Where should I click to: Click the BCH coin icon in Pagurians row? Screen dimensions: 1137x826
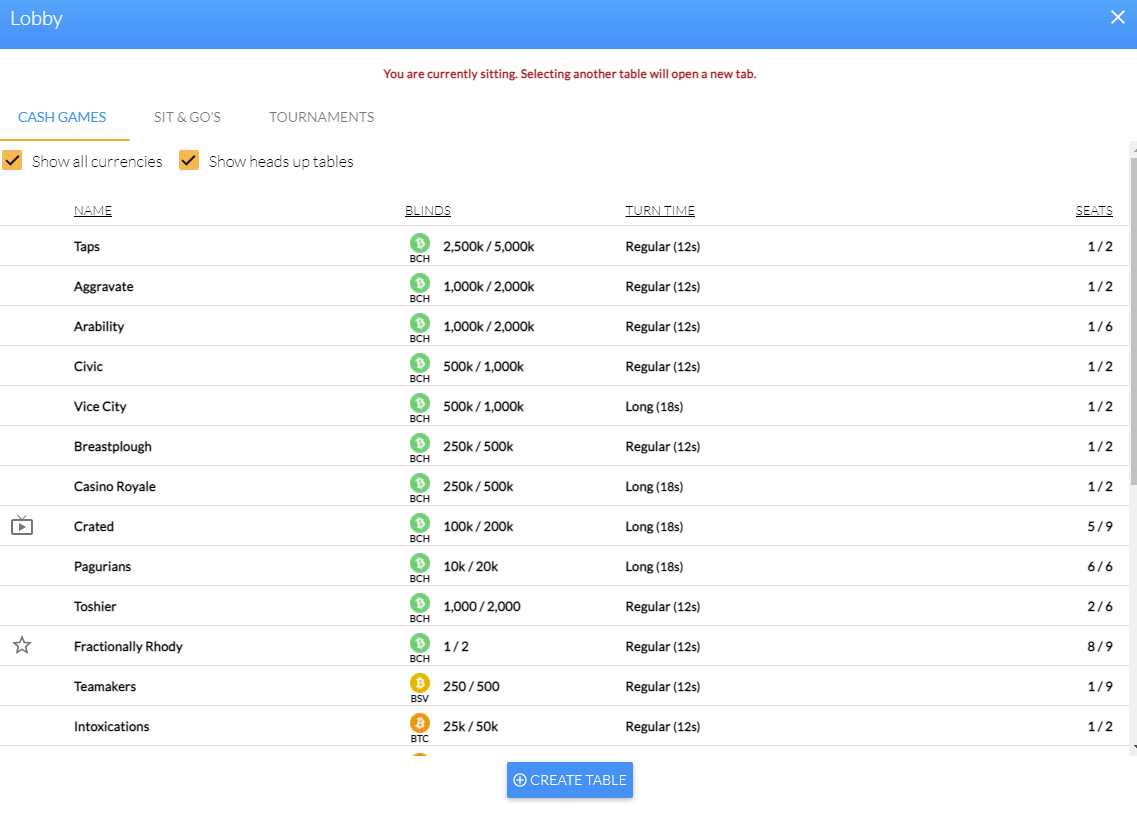420,563
